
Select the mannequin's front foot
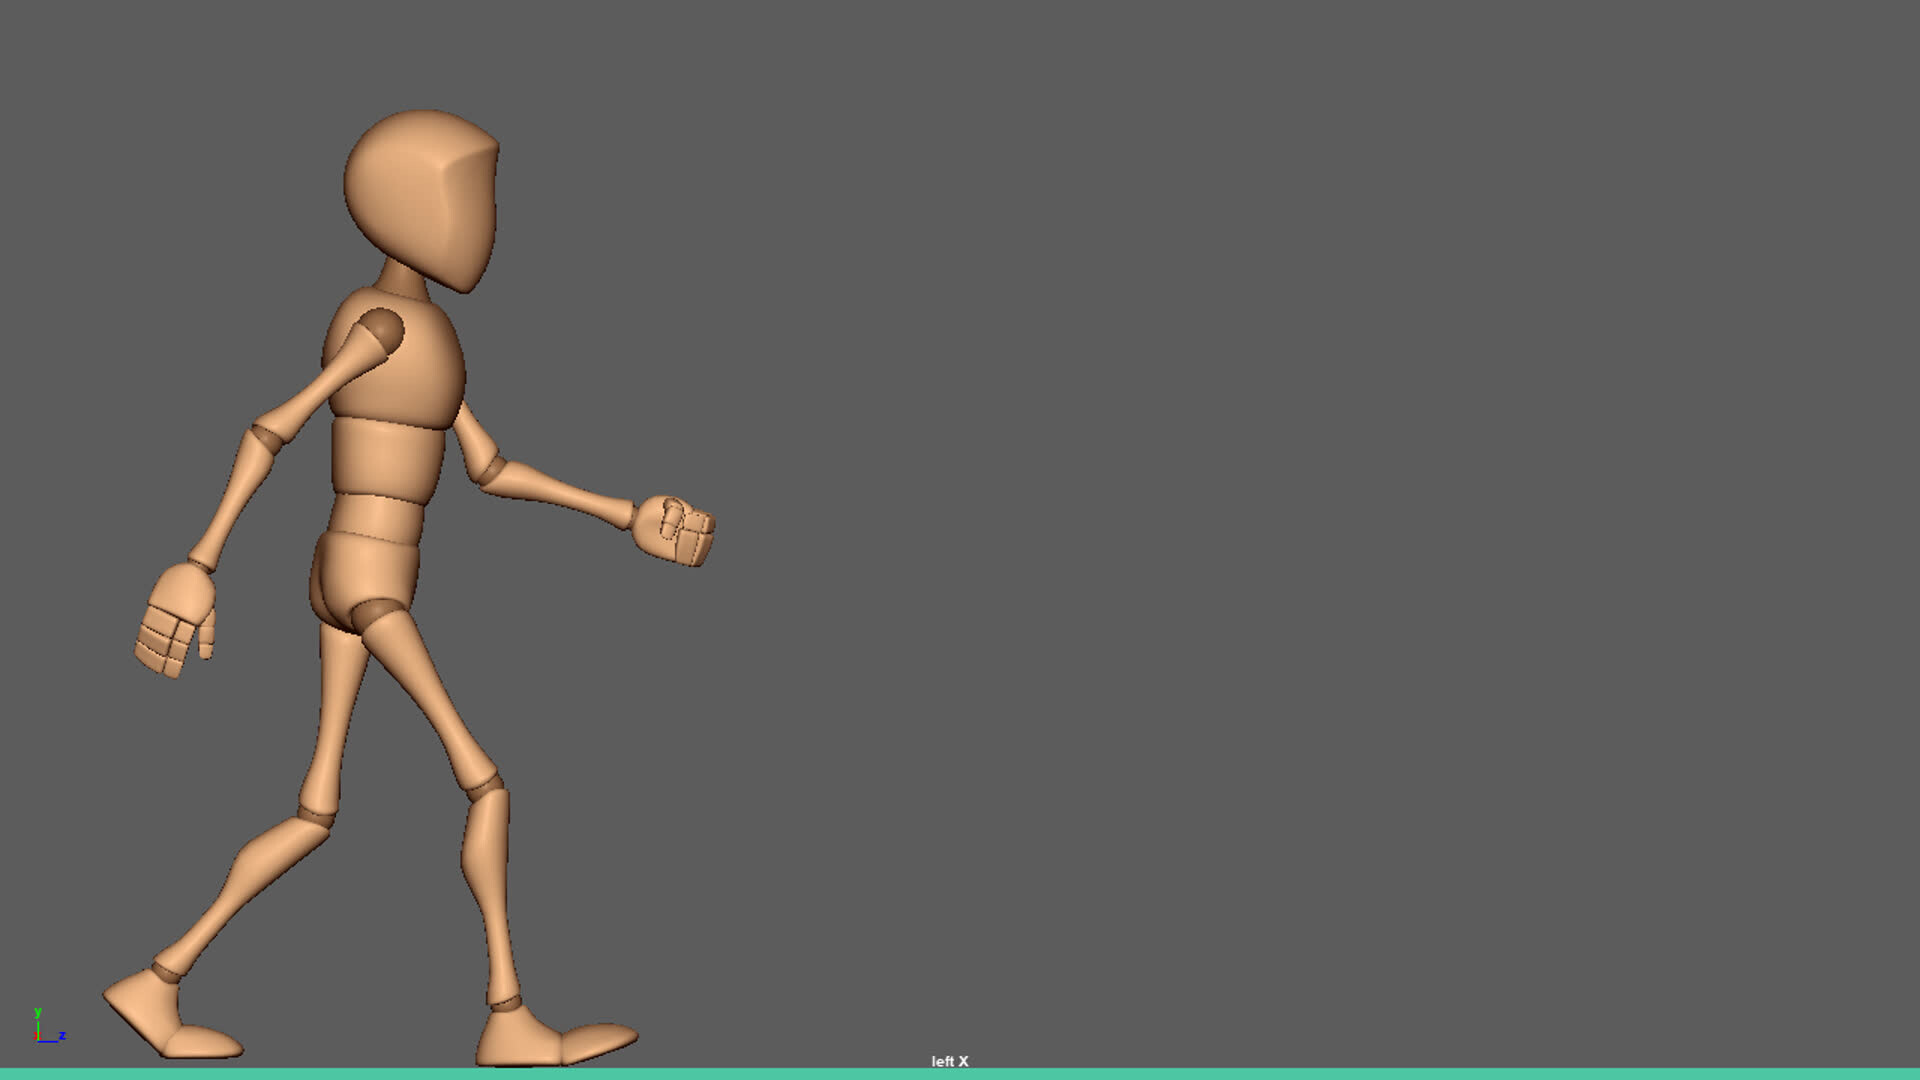(555, 1045)
